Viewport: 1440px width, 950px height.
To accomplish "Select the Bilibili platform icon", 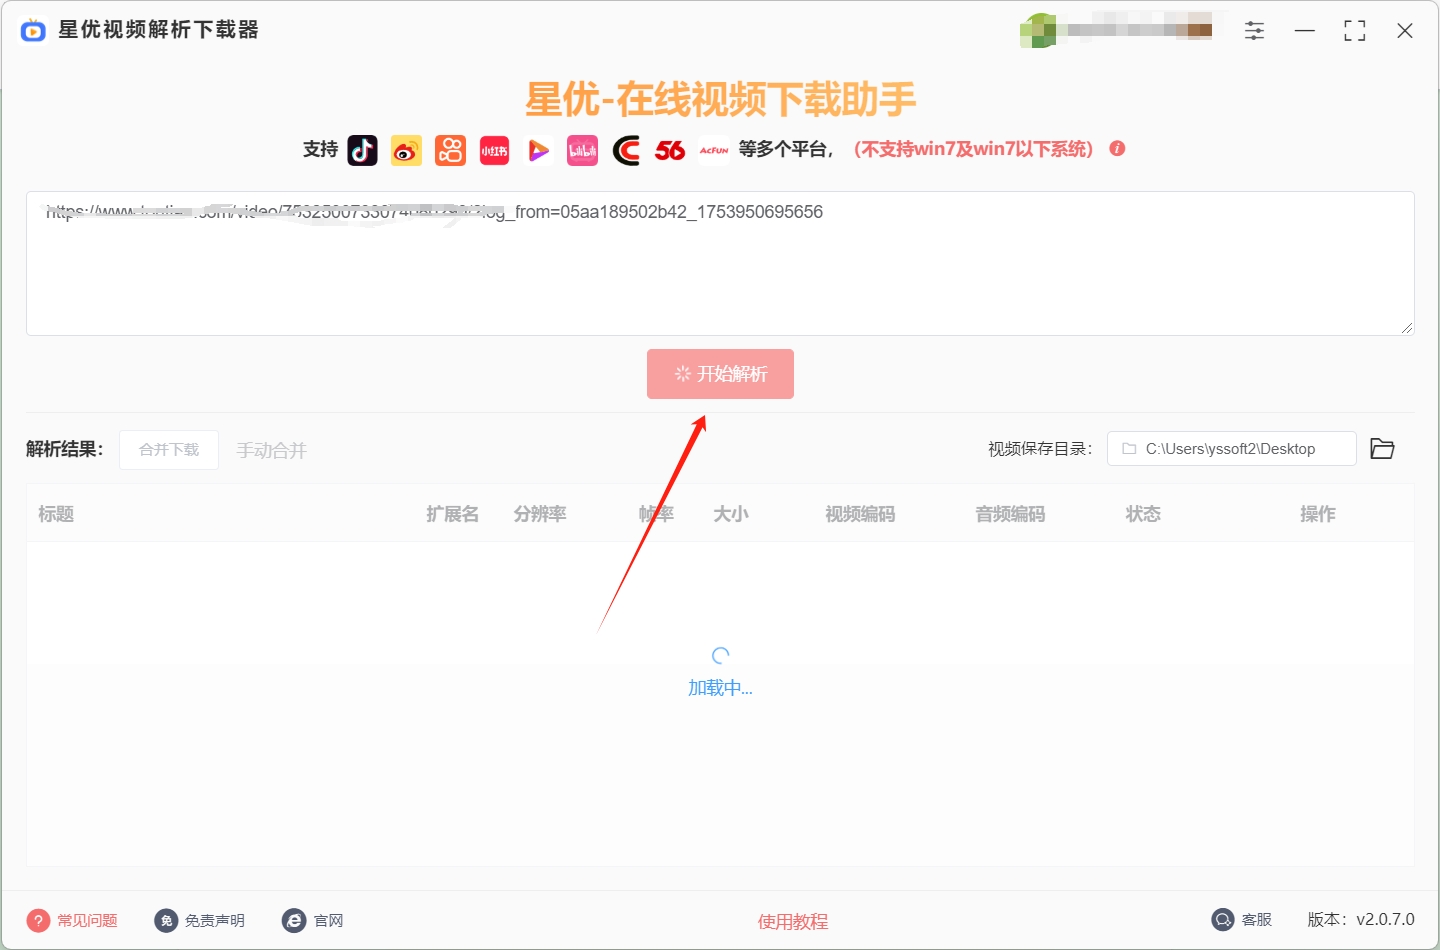I will [x=582, y=150].
